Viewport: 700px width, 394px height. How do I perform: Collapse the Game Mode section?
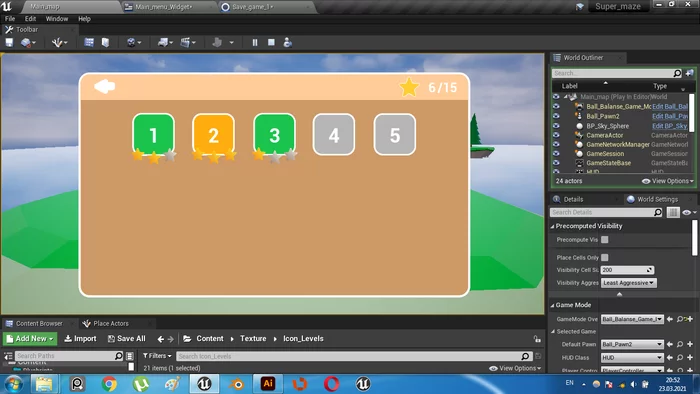[553, 305]
